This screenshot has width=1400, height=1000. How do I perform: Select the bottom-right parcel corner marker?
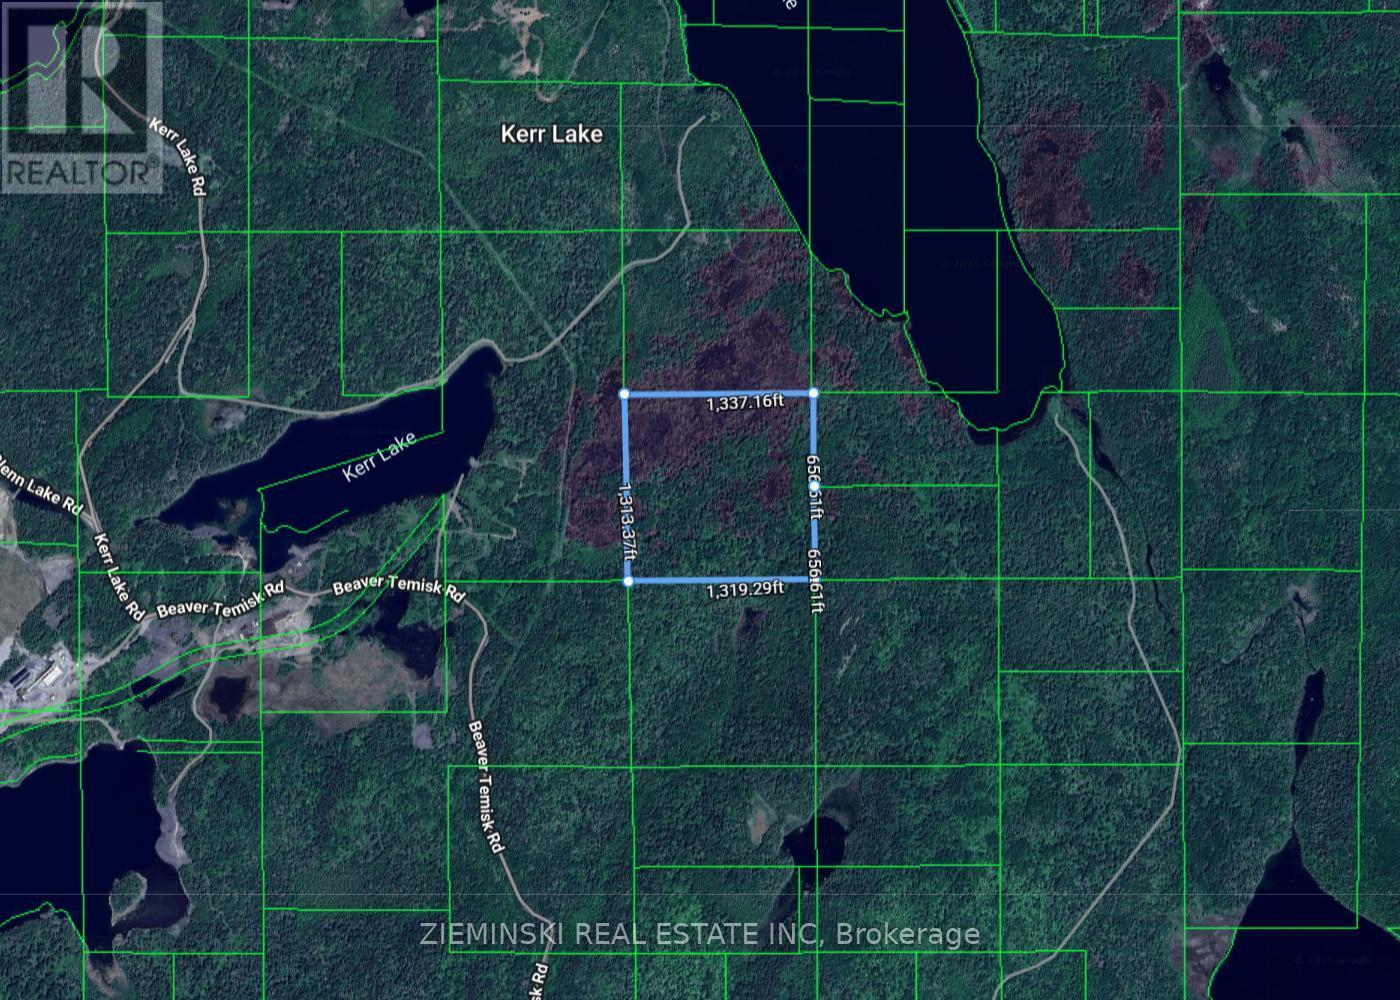[813, 578]
